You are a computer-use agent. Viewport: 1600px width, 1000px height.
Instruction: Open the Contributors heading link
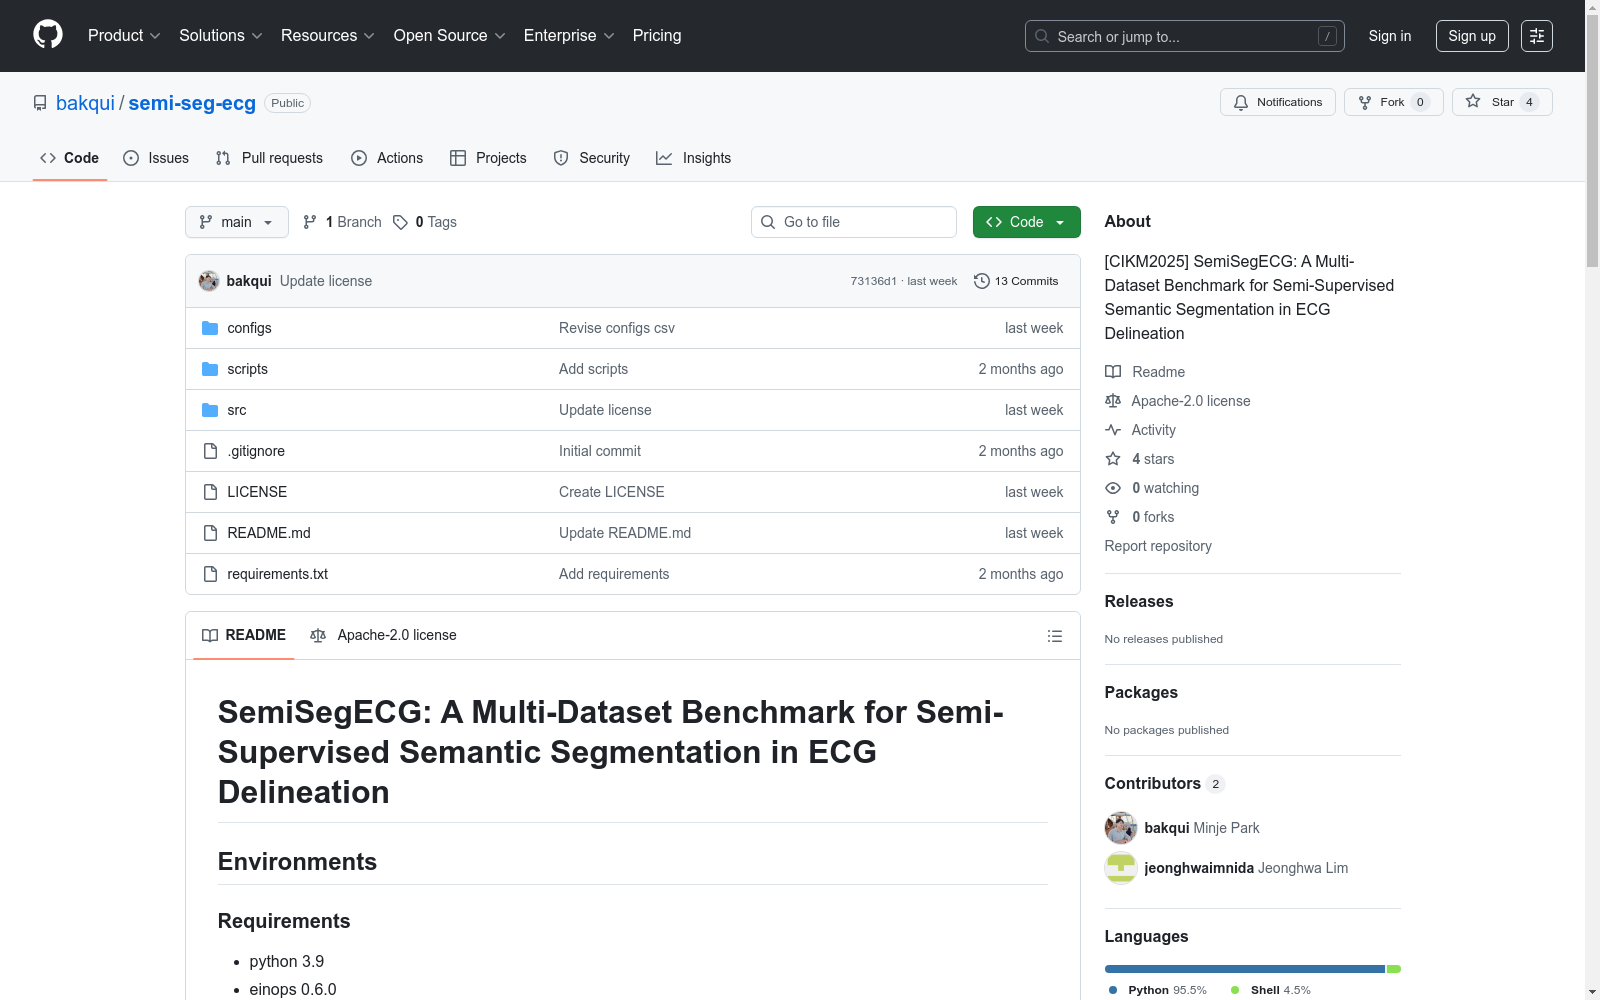click(x=1165, y=783)
